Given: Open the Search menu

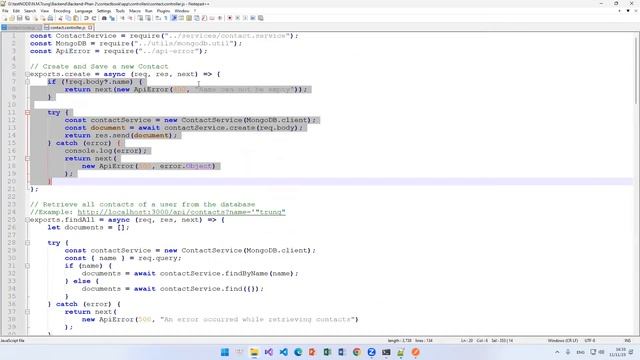Looking at the screenshot, I should (30, 11).
